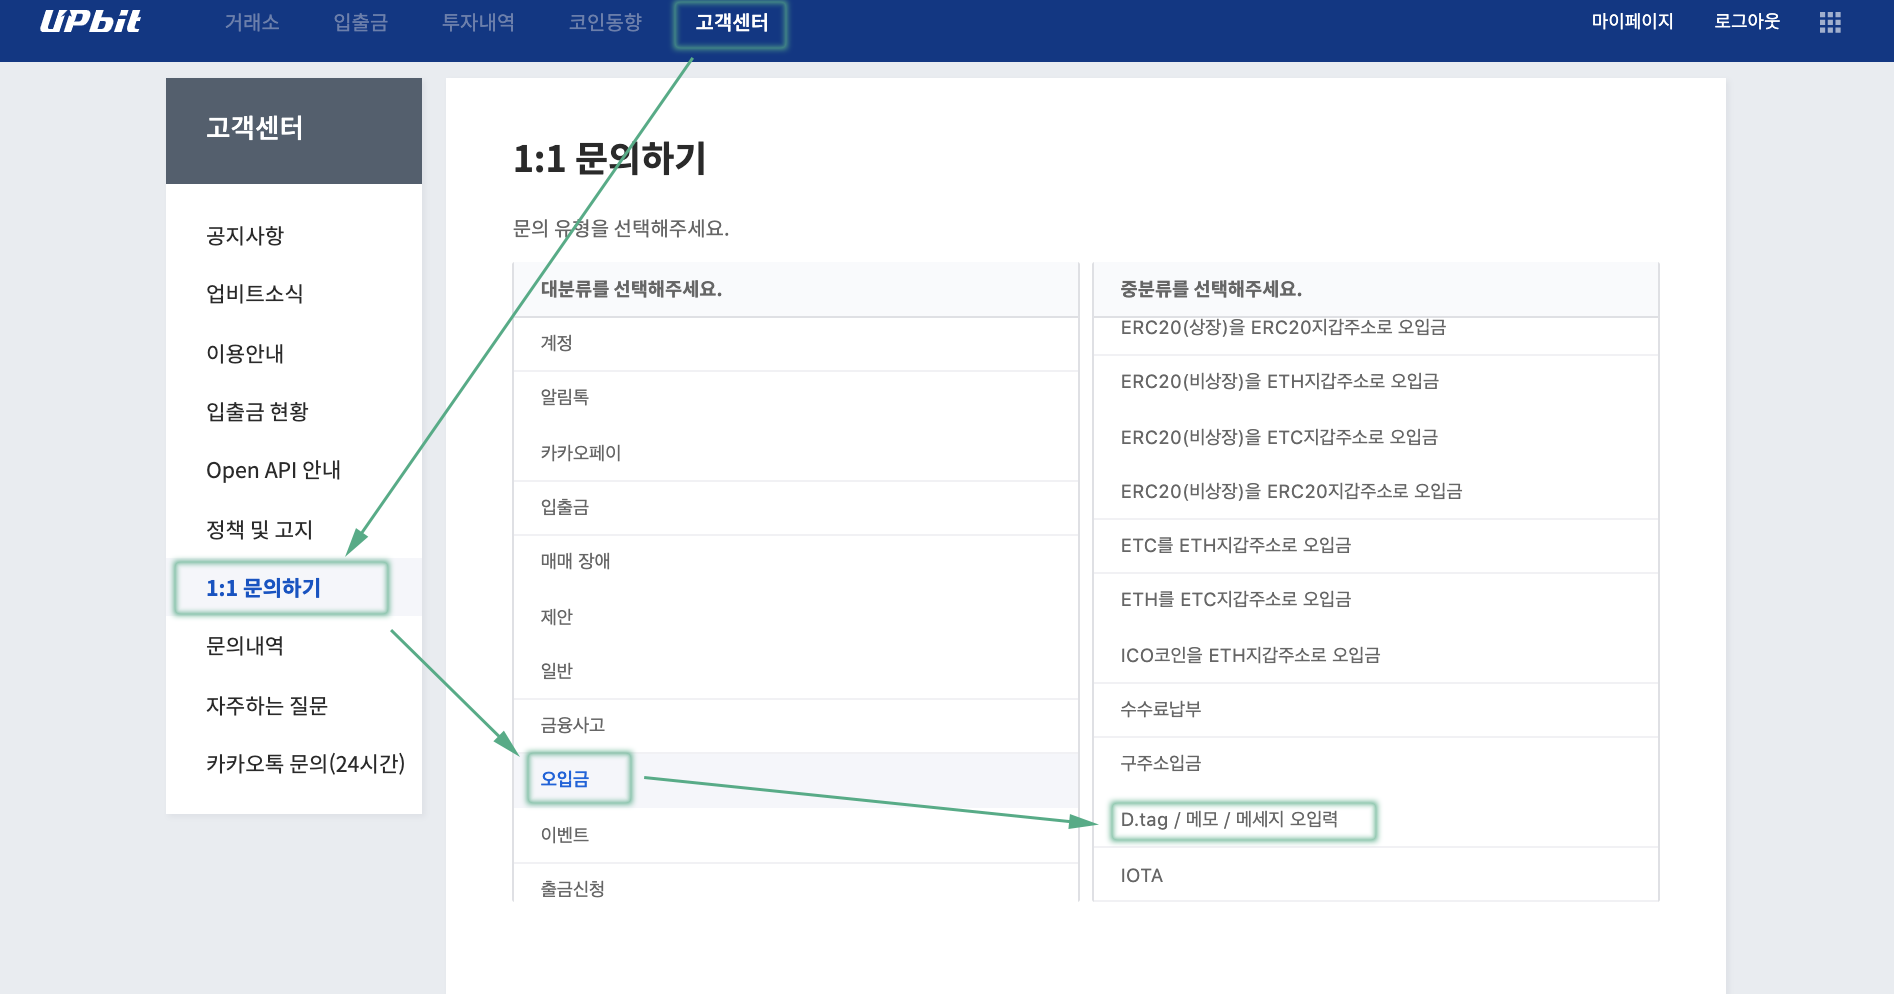The width and height of the screenshot is (1894, 994).
Task: Choose ERC20(비상장)을 ETC지갑주소로 오입금
Action: (x=1376, y=437)
